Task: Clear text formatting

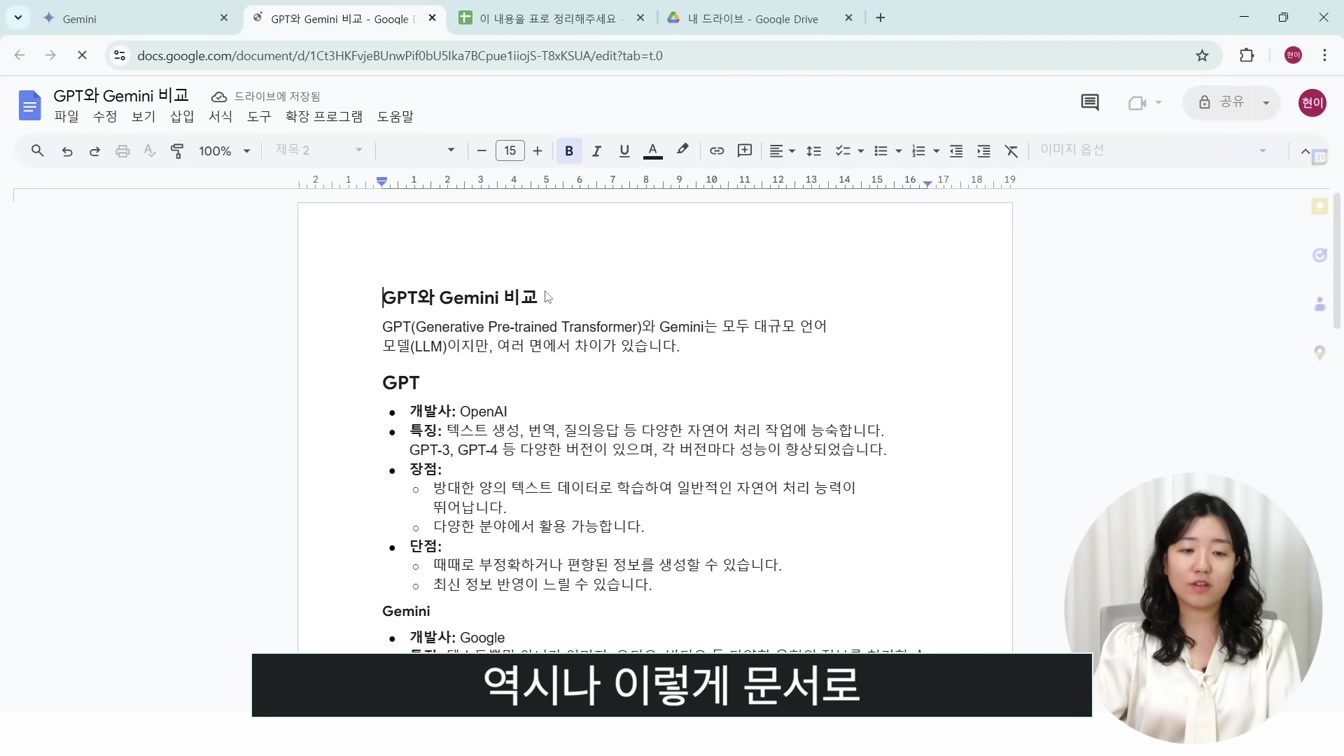Action: click(x=1012, y=151)
